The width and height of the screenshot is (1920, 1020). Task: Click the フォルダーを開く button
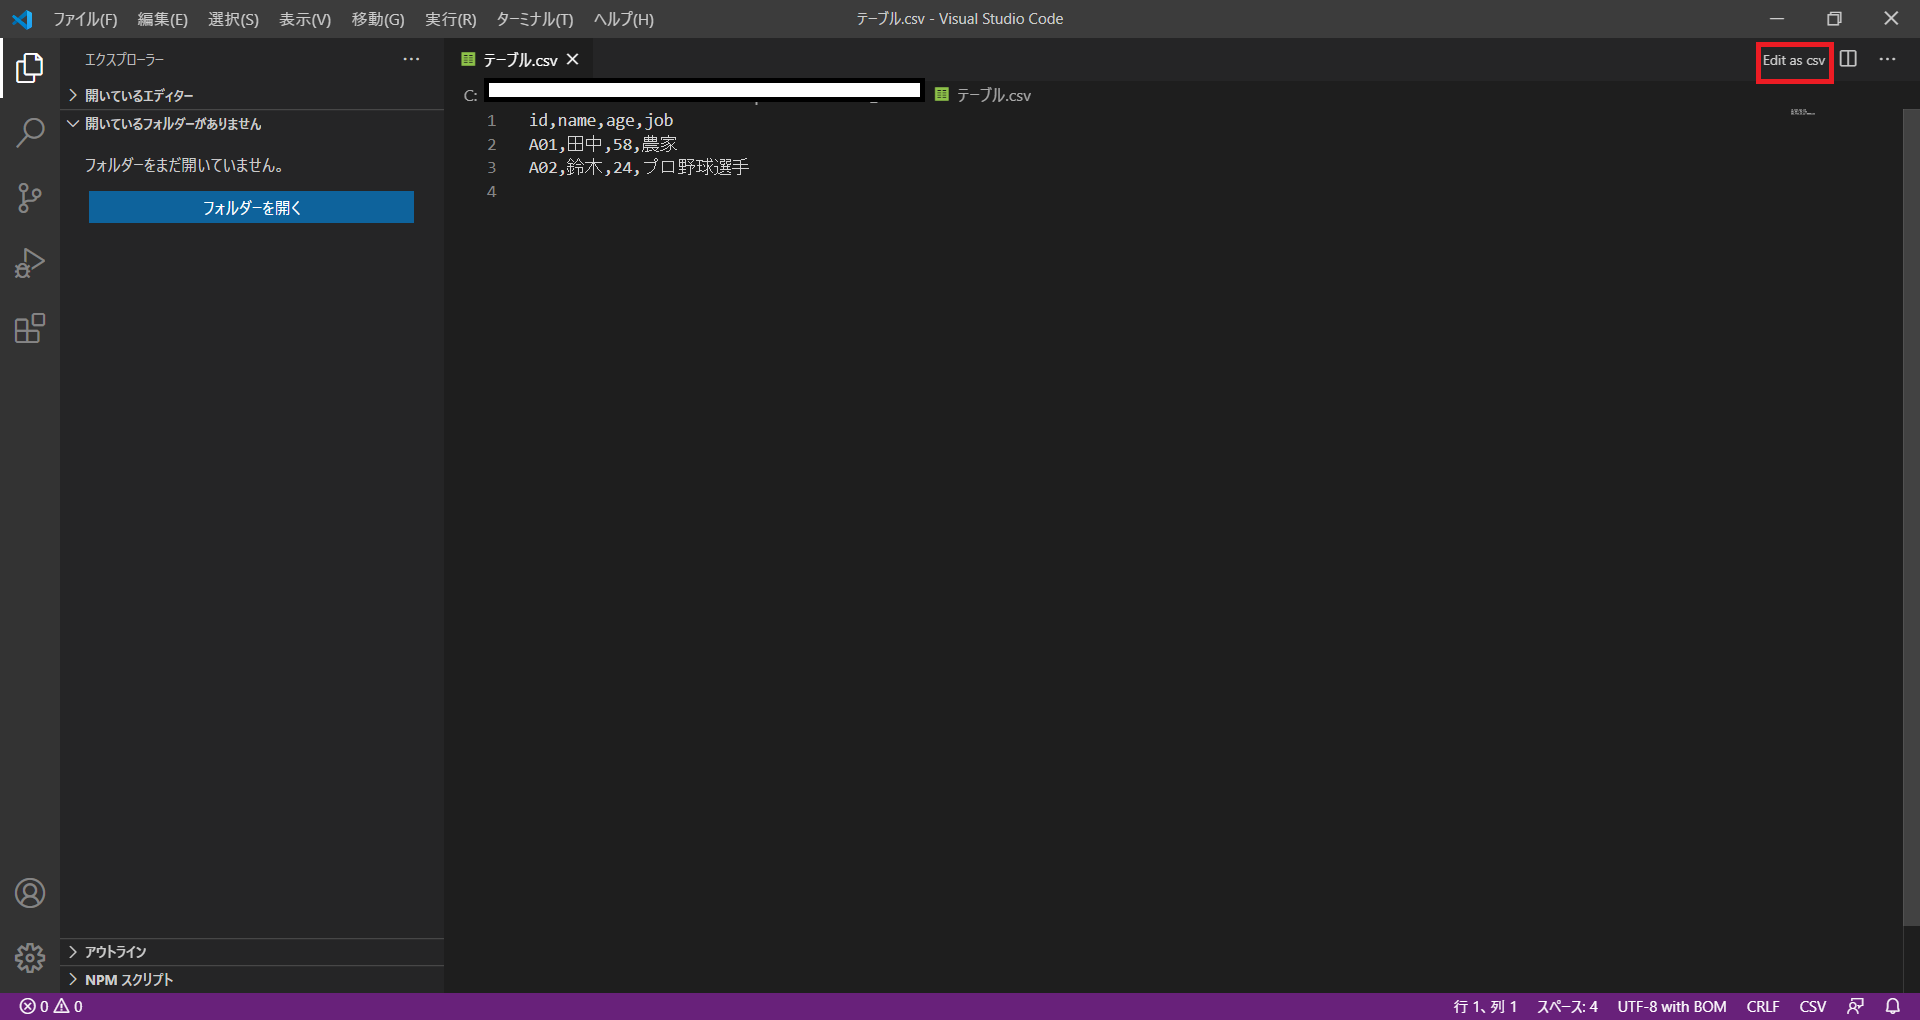[x=251, y=207]
